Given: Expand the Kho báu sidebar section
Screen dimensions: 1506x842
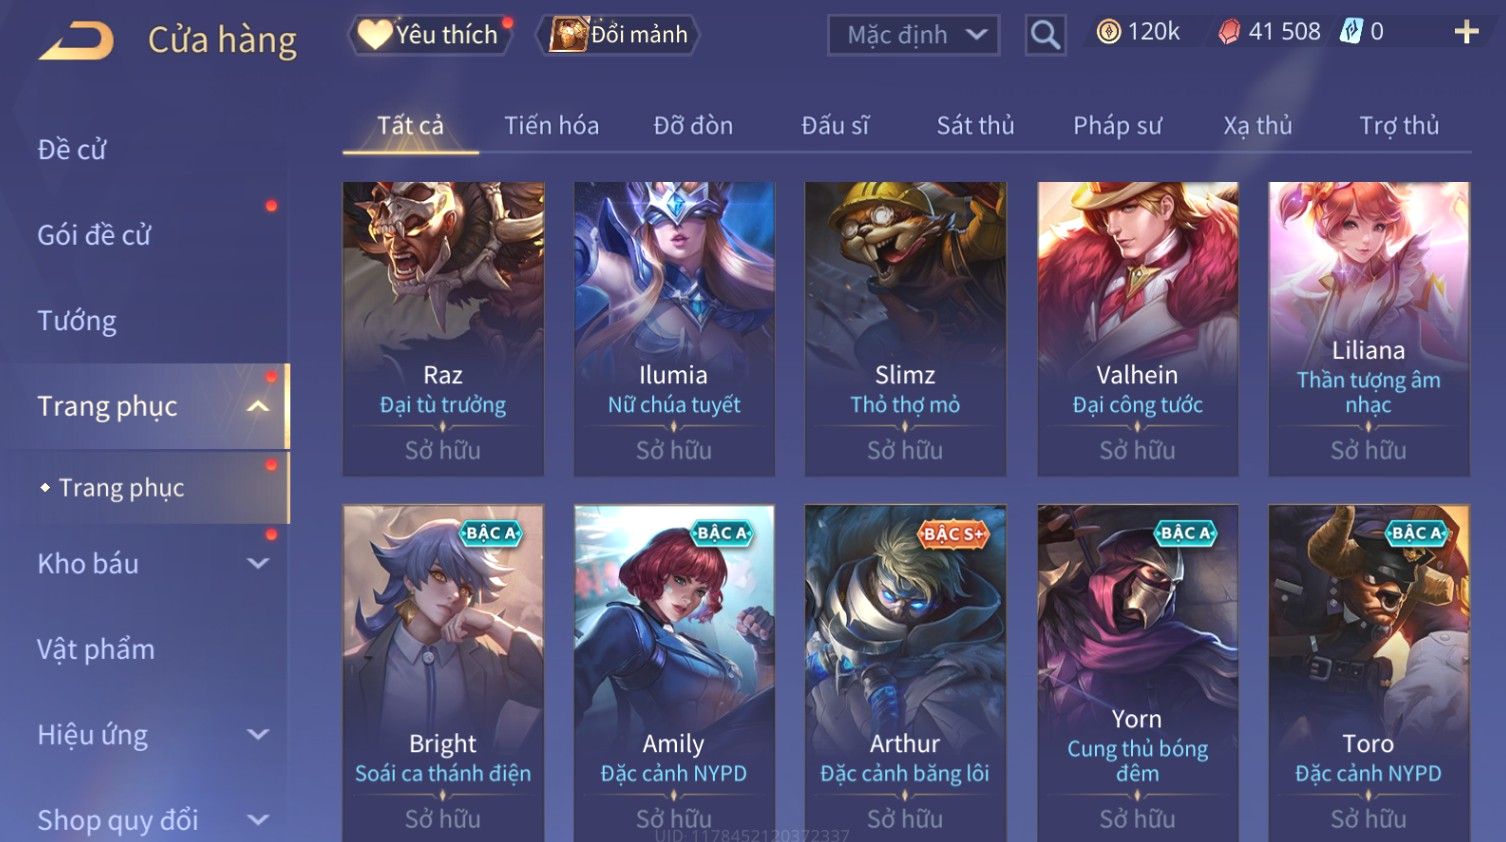Looking at the screenshot, I should click(x=258, y=564).
